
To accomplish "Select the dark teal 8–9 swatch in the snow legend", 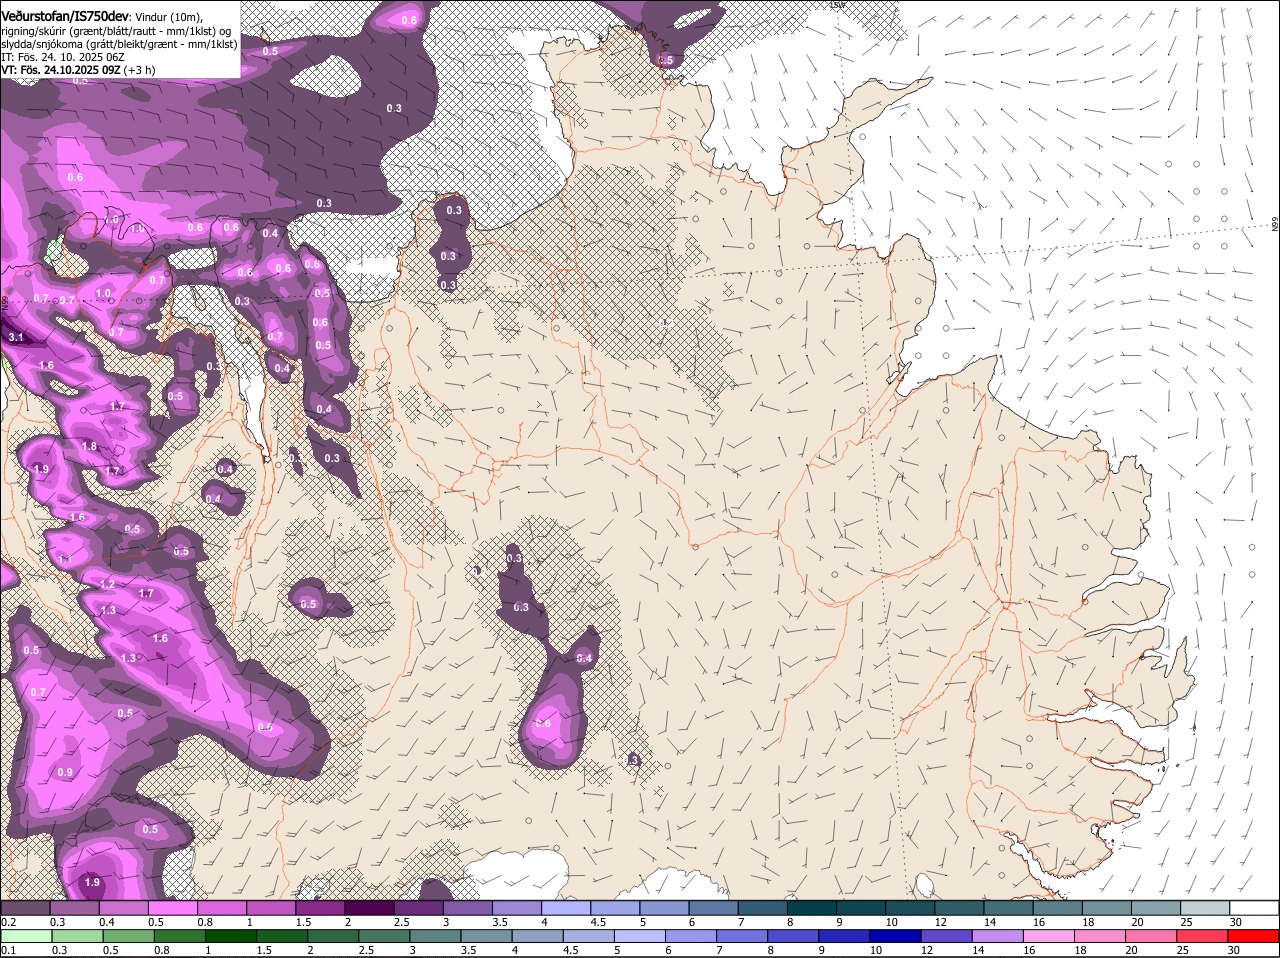I will [x=813, y=908].
